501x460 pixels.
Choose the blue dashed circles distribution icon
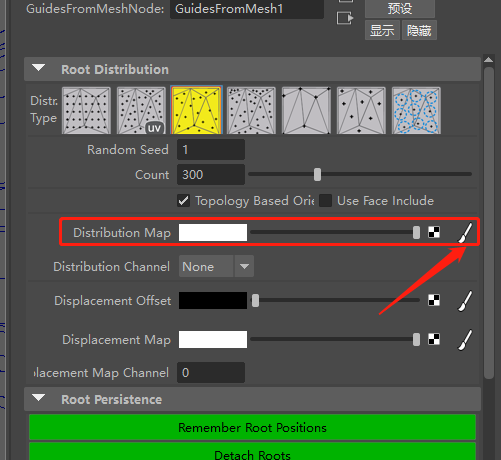416,110
